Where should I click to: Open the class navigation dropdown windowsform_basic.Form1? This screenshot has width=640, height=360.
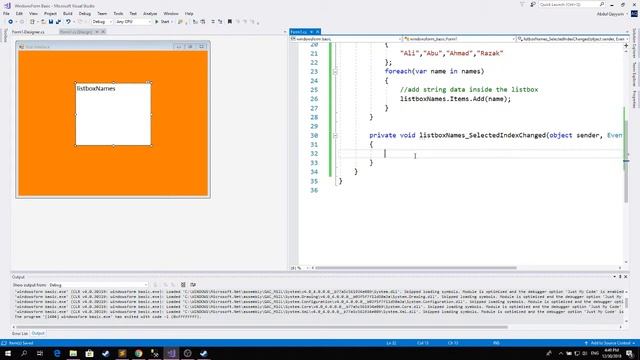[x=459, y=39]
